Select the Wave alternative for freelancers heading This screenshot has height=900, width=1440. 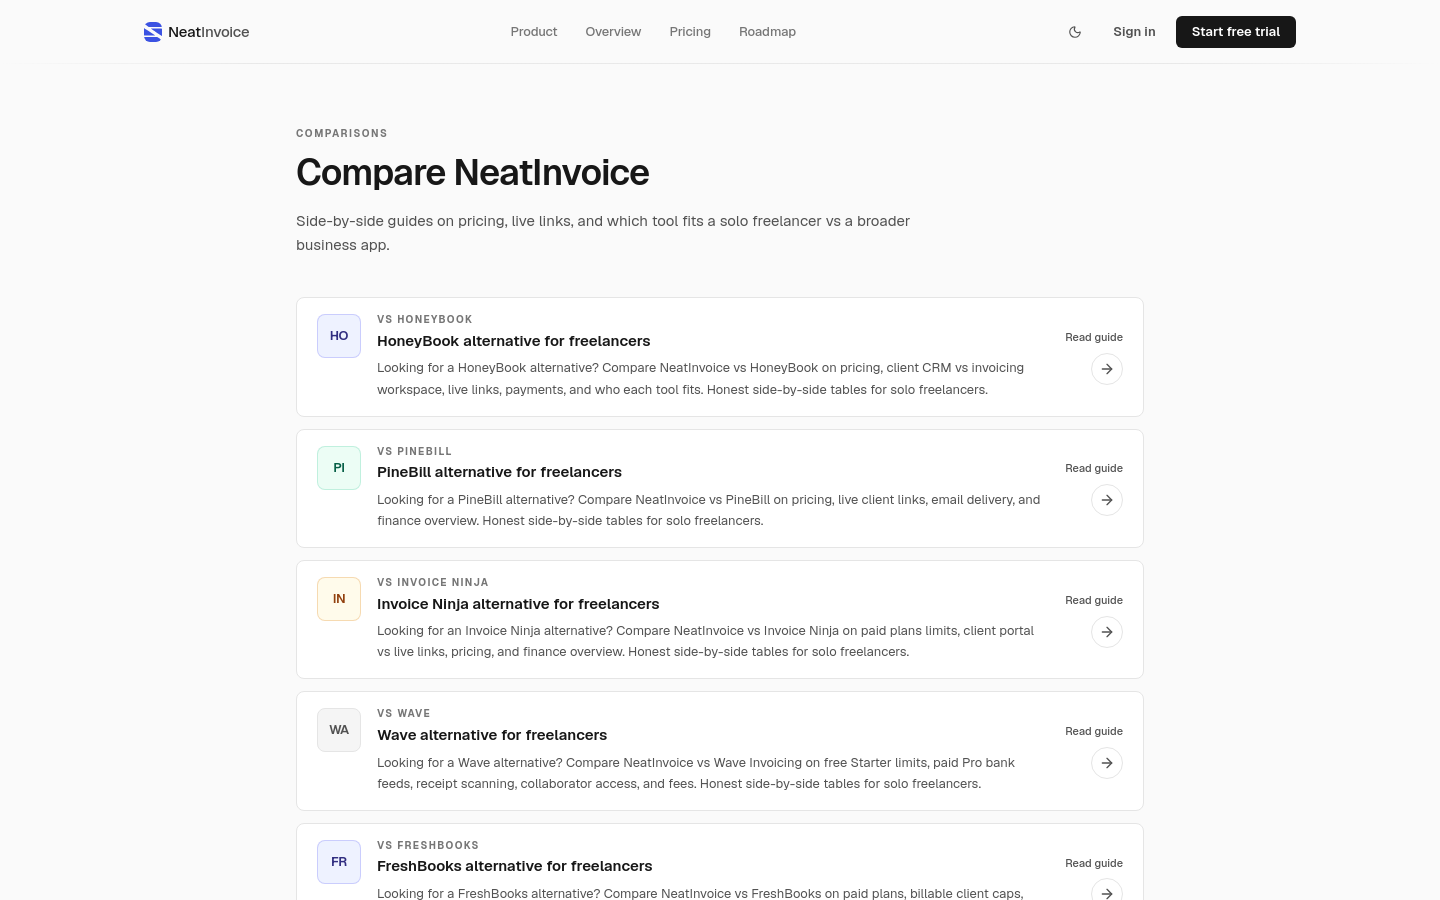[492, 735]
